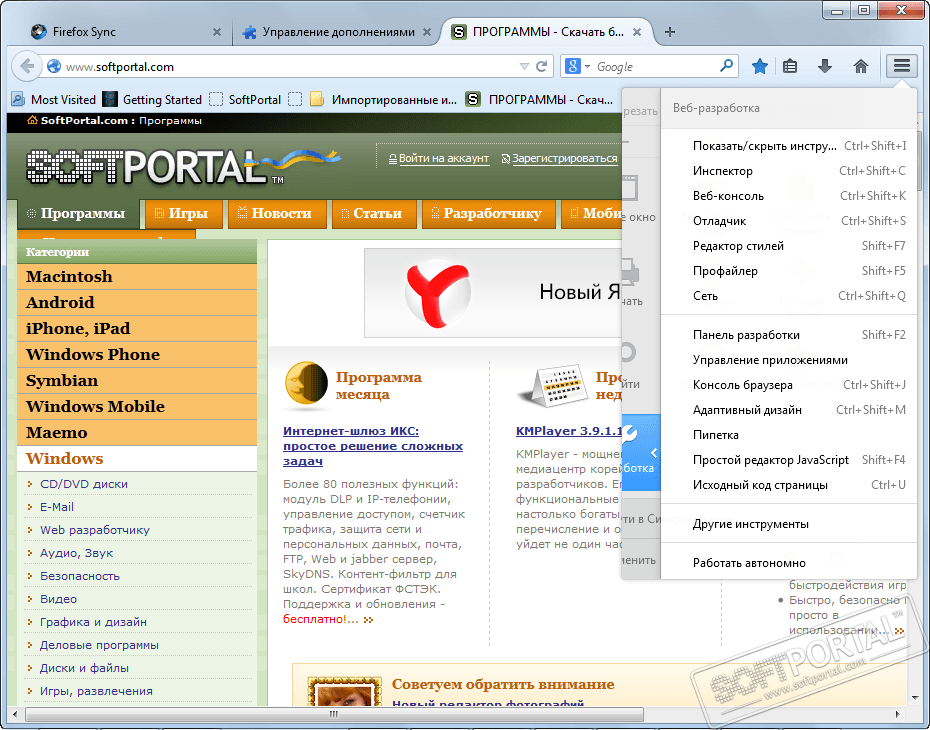Open Инспектор from developer menu
This screenshot has height=730, width=930.
pyautogui.click(x=789, y=171)
